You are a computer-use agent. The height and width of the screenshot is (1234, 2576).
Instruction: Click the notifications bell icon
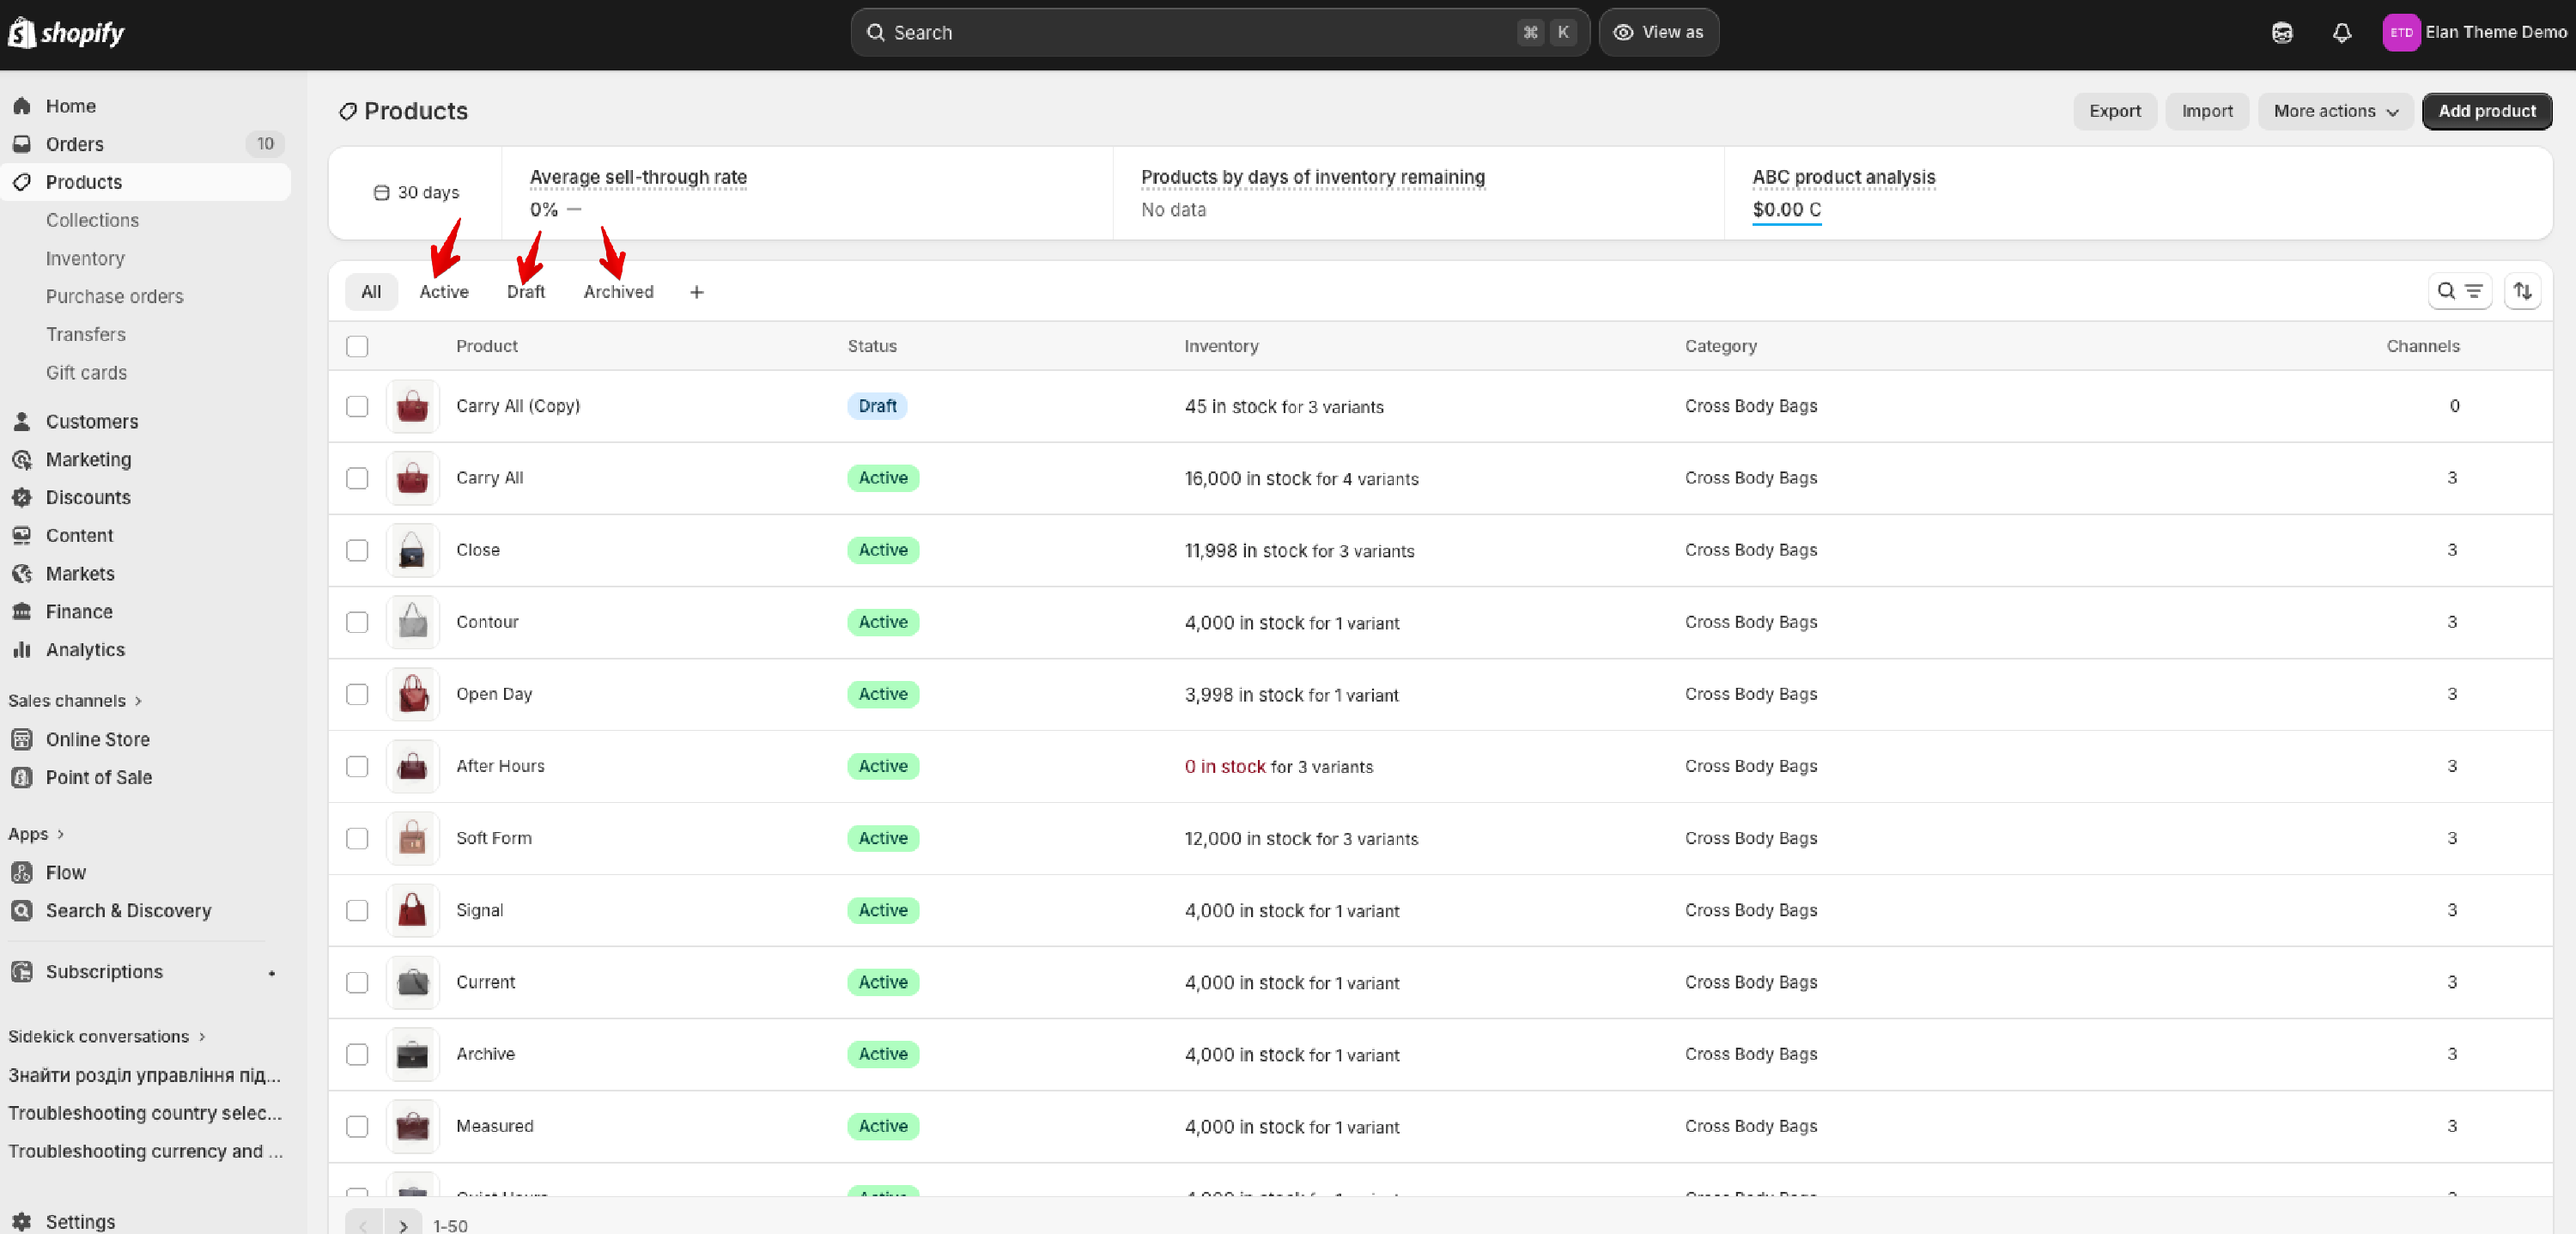[x=2341, y=33]
